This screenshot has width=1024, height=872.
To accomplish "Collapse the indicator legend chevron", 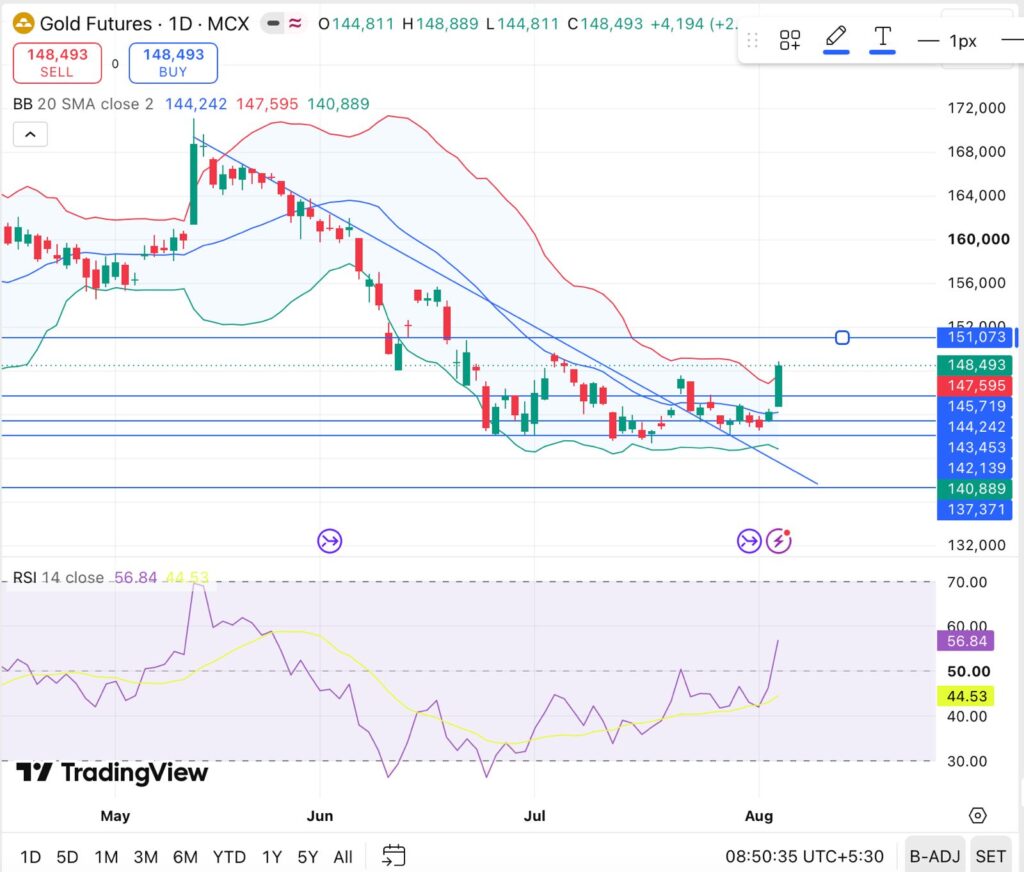I will point(30,135).
